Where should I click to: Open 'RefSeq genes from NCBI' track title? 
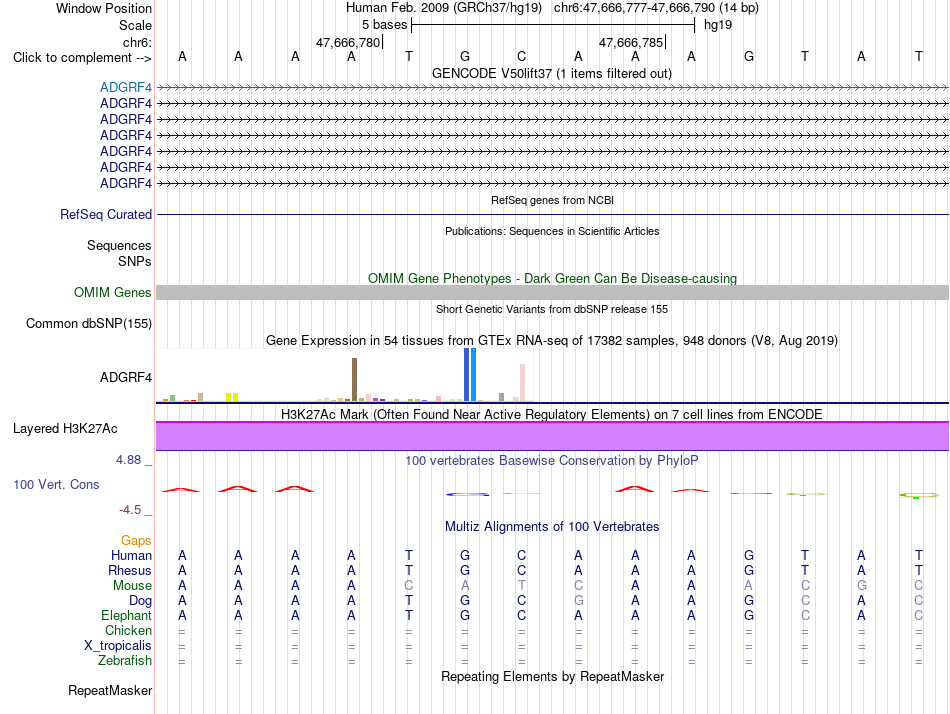[x=553, y=200]
